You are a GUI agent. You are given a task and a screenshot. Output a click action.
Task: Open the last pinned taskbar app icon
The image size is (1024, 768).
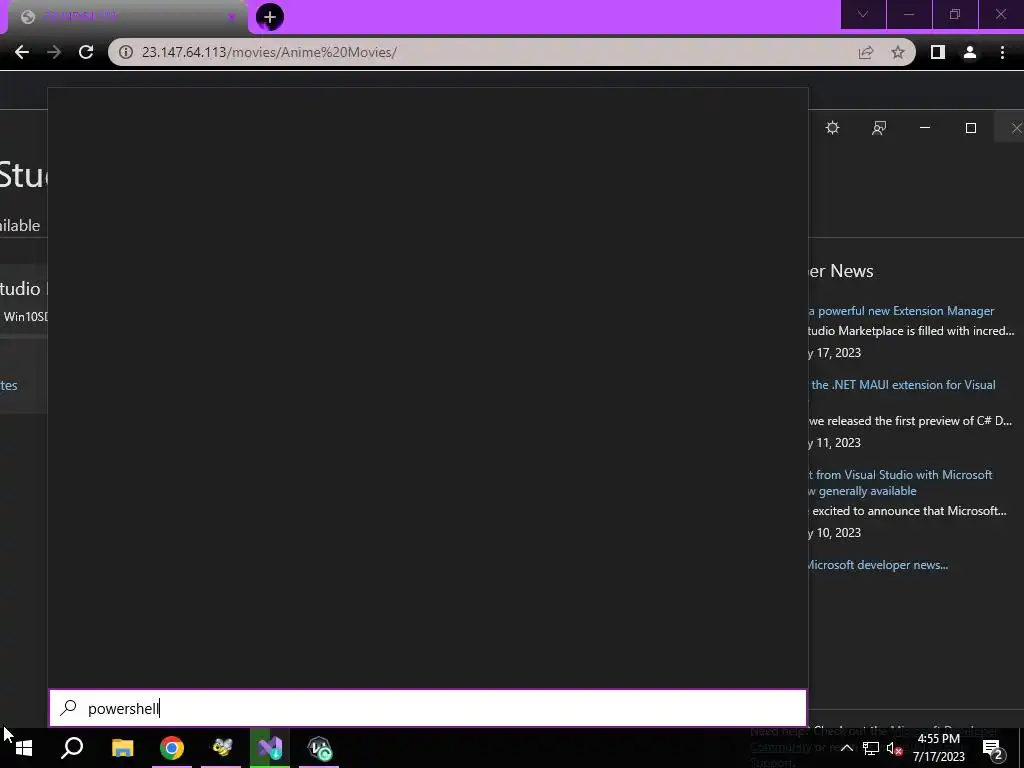[x=319, y=748]
